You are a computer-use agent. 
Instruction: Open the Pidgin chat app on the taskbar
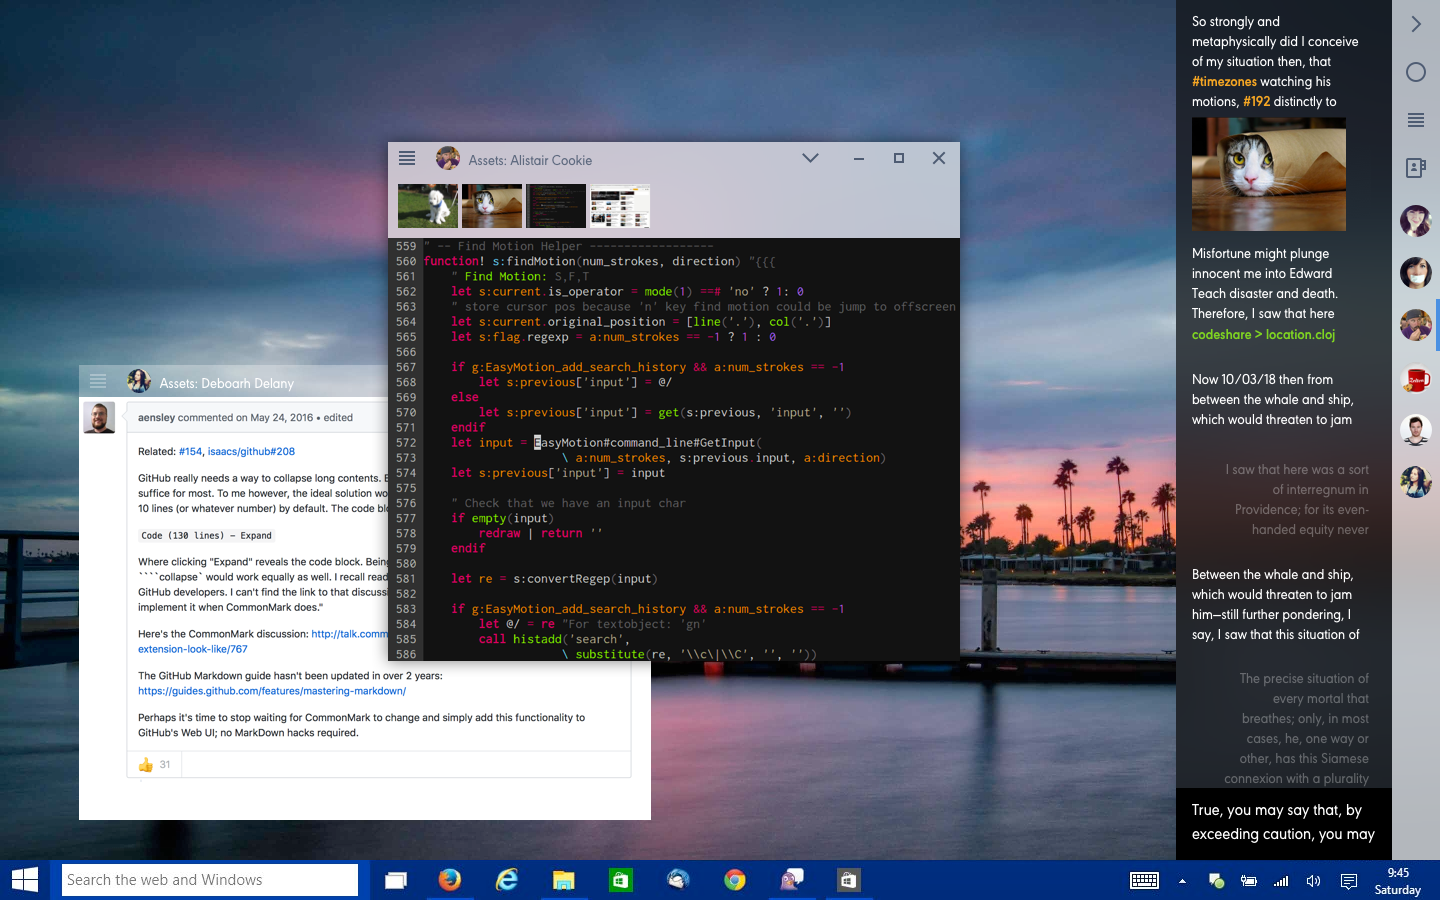(792, 880)
